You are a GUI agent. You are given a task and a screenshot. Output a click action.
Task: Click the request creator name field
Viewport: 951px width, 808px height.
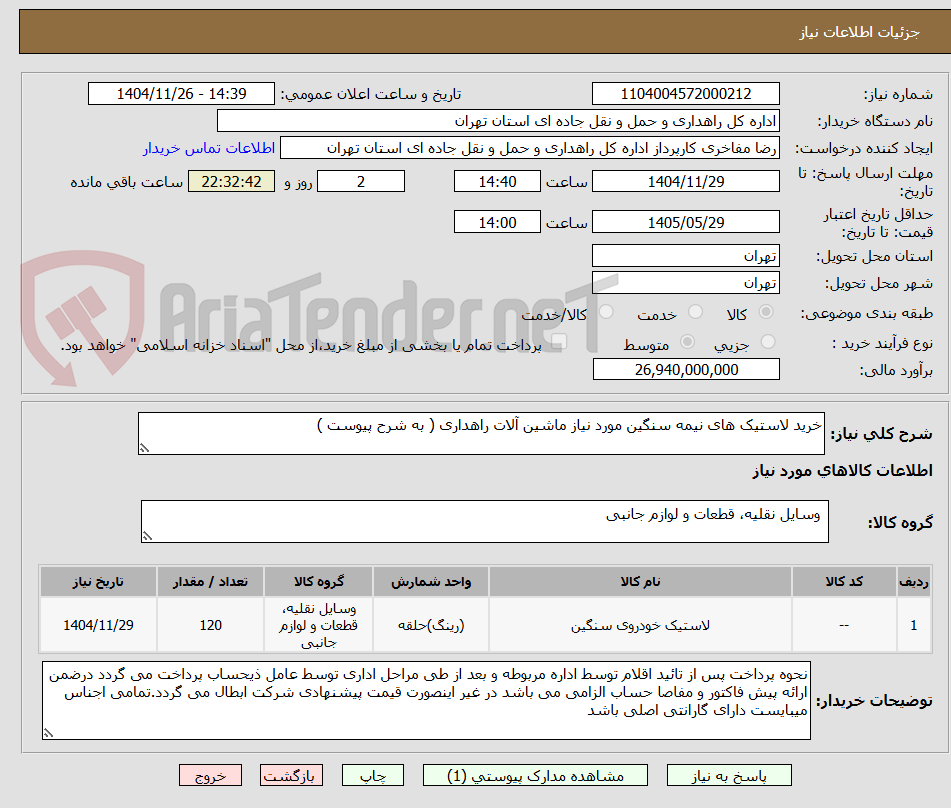pyautogui.click(x=529, y=148)
